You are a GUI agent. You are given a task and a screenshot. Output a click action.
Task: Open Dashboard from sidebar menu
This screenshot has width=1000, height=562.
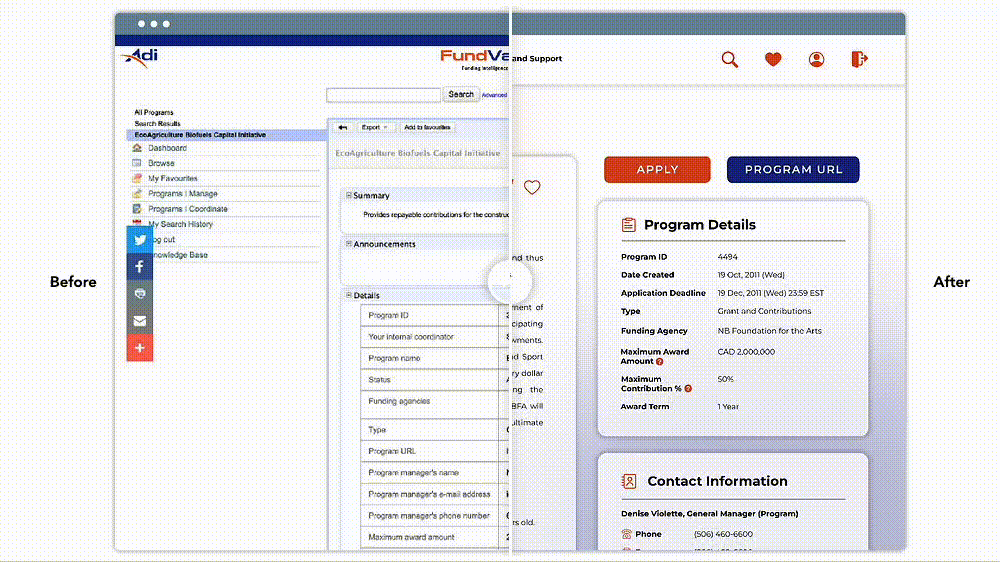167,148
